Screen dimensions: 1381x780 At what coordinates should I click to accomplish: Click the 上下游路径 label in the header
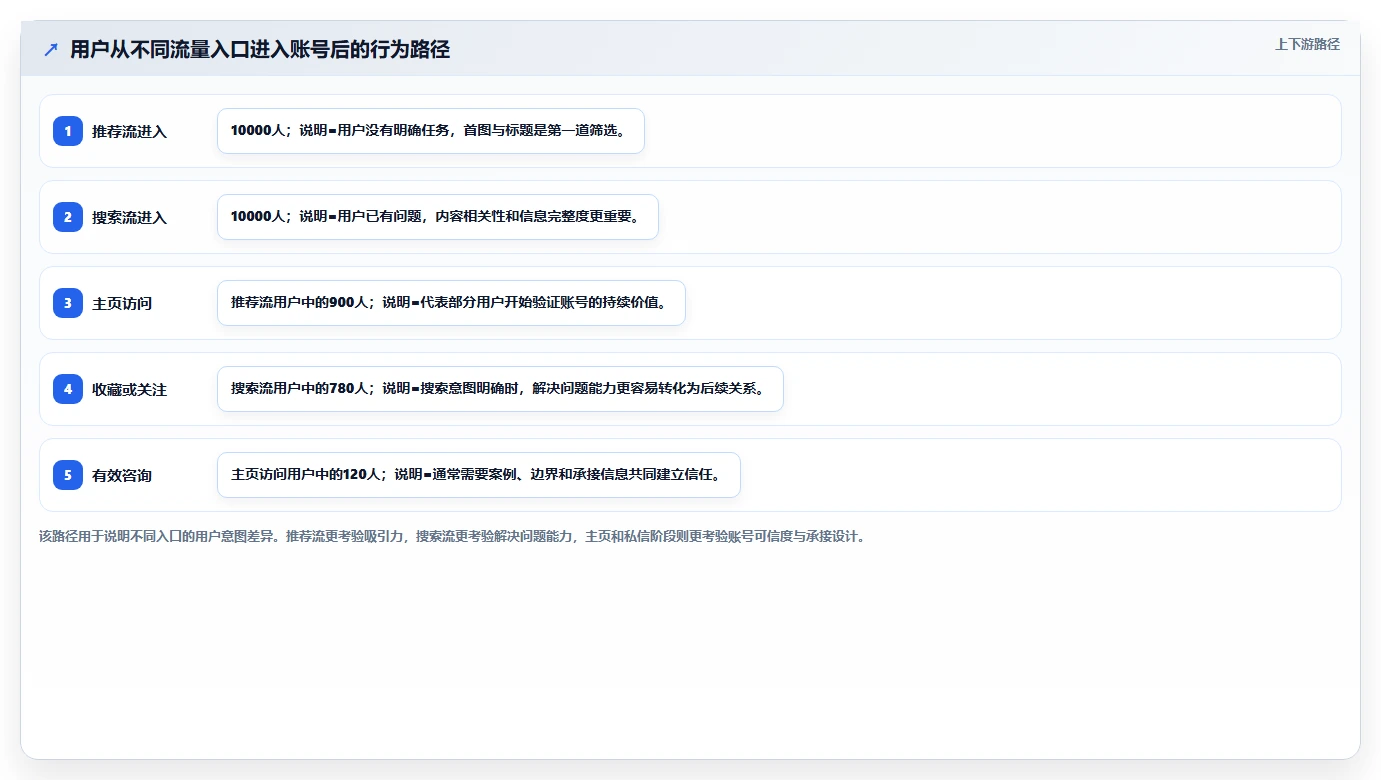pyautogui.click(x=1307, y=44)
